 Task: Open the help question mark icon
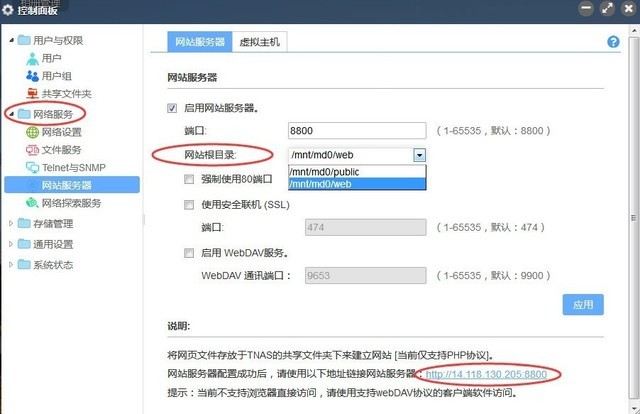point(613,42)
